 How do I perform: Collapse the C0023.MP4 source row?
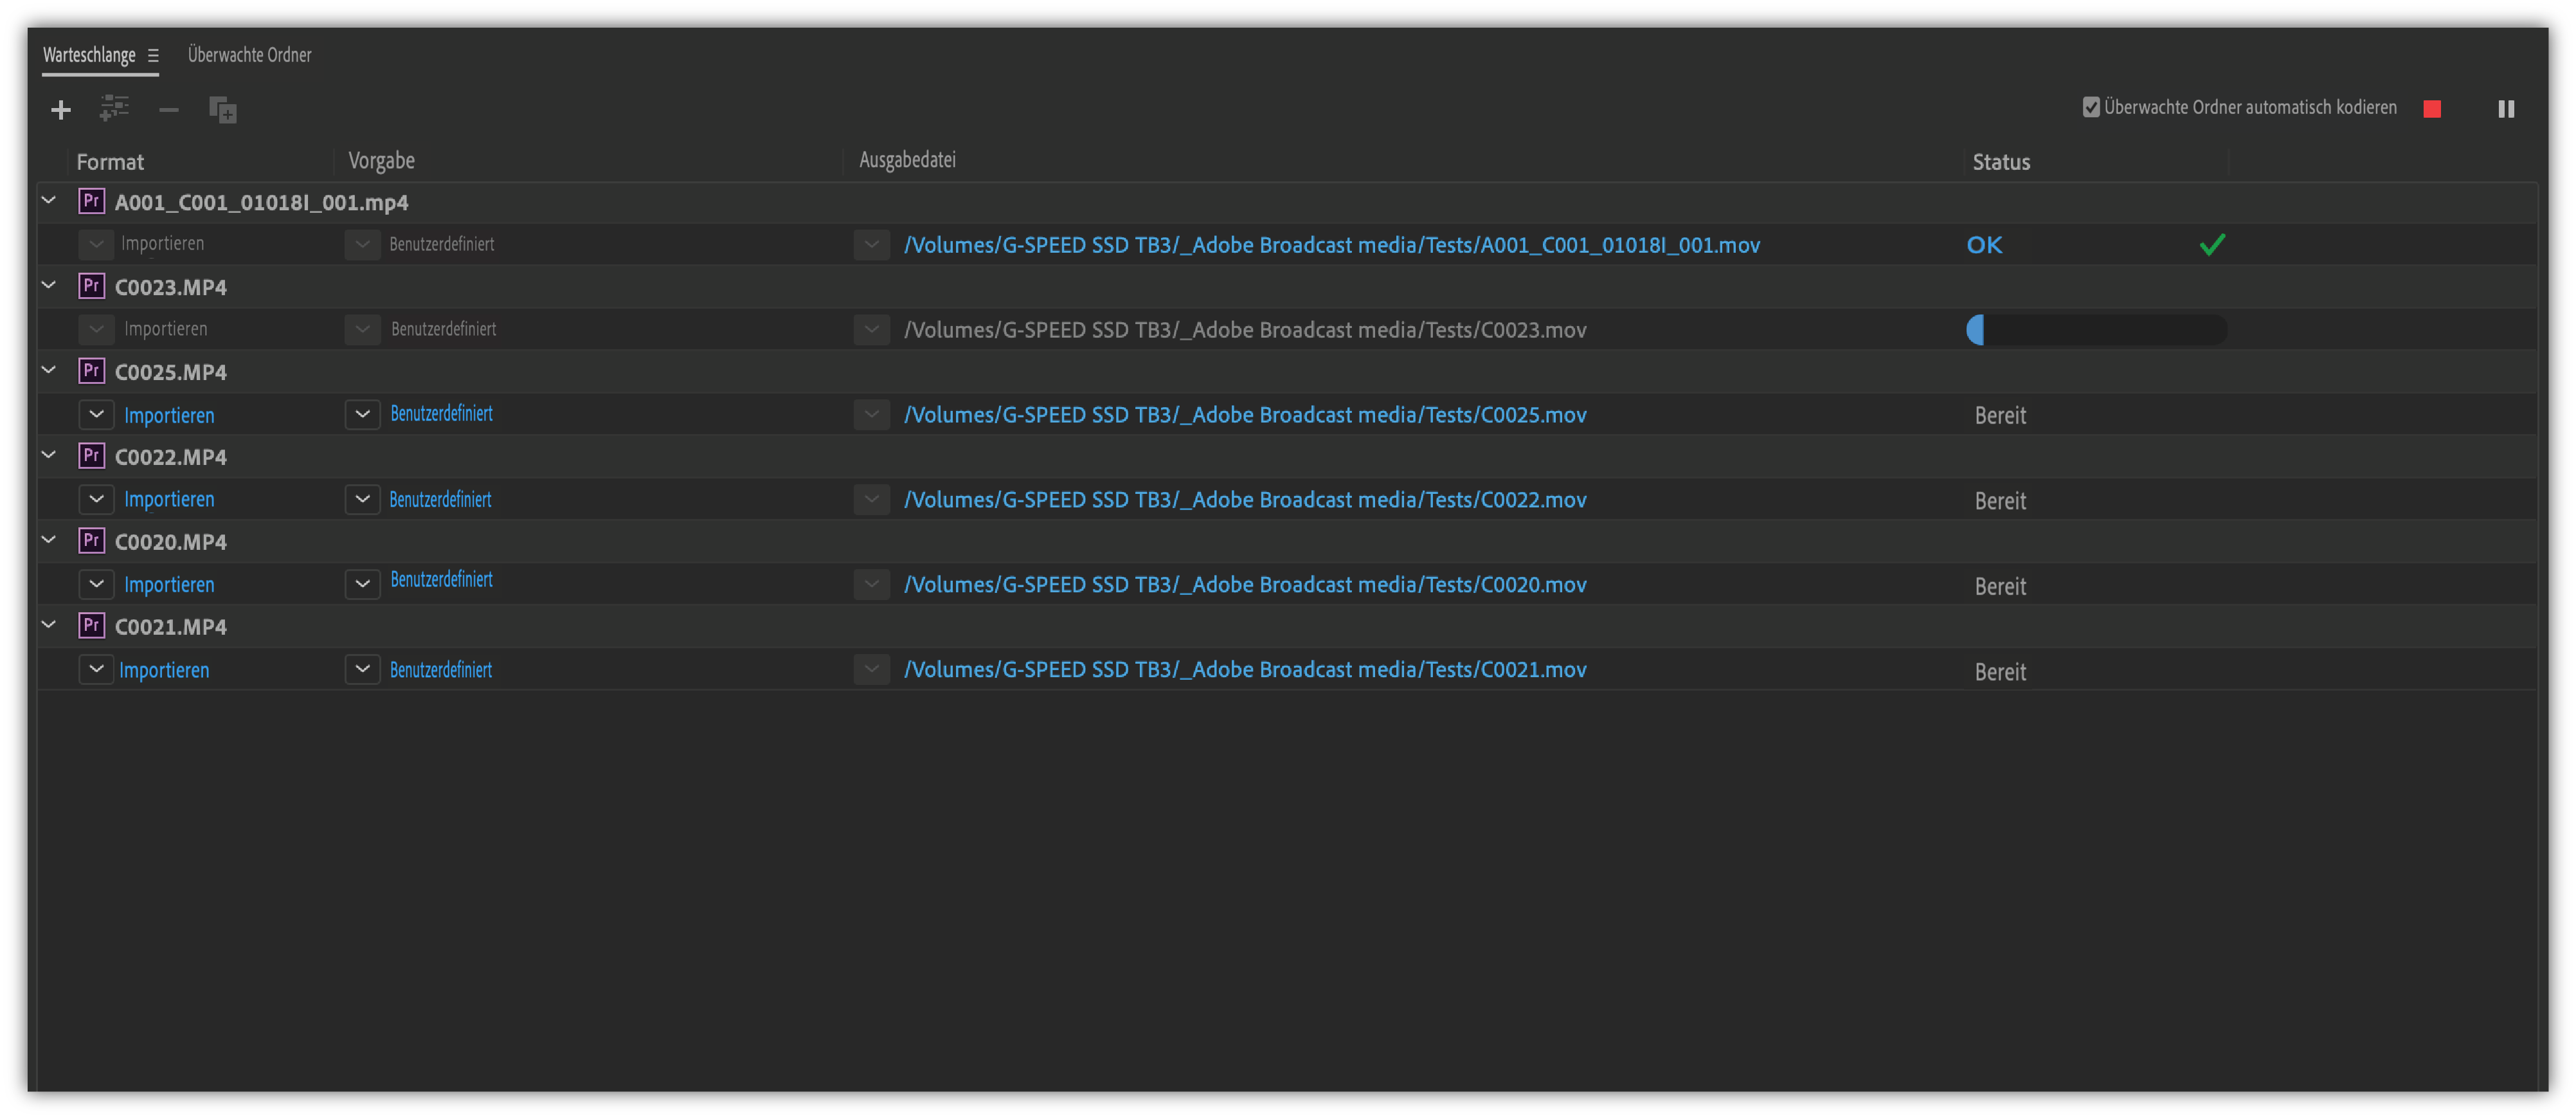coord(48,286)
